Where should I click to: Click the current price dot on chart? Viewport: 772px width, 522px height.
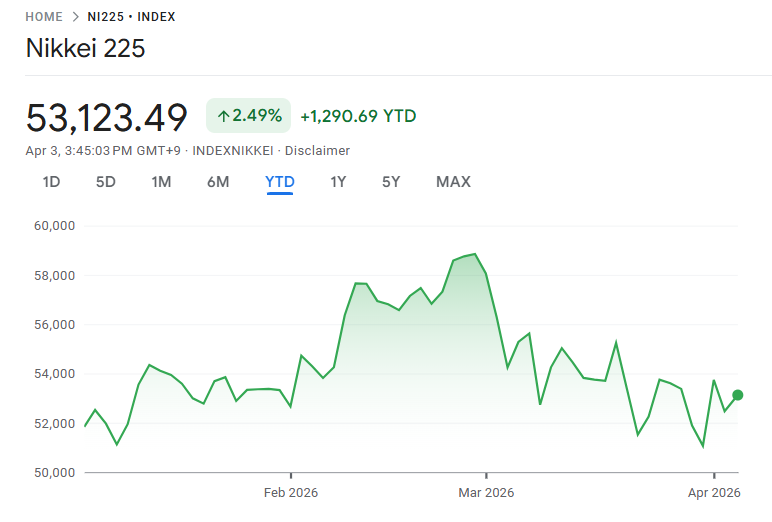coord(738,395)
